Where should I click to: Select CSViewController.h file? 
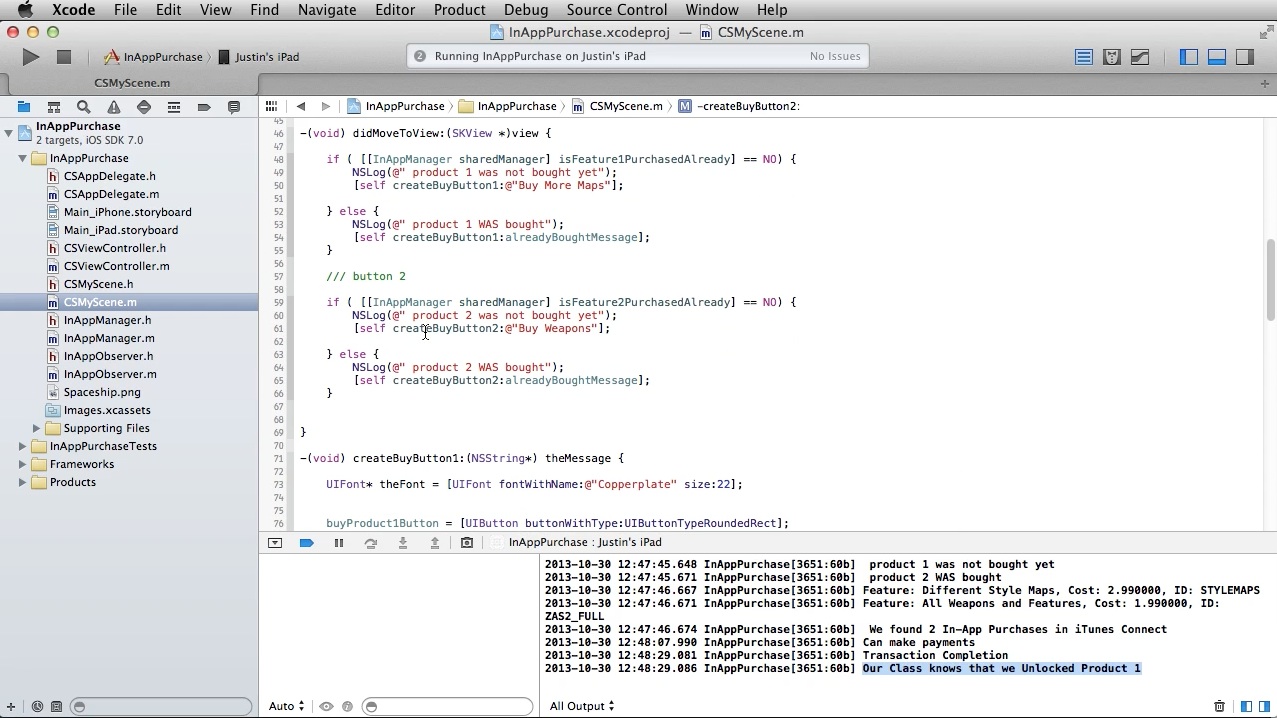(115, 248)
